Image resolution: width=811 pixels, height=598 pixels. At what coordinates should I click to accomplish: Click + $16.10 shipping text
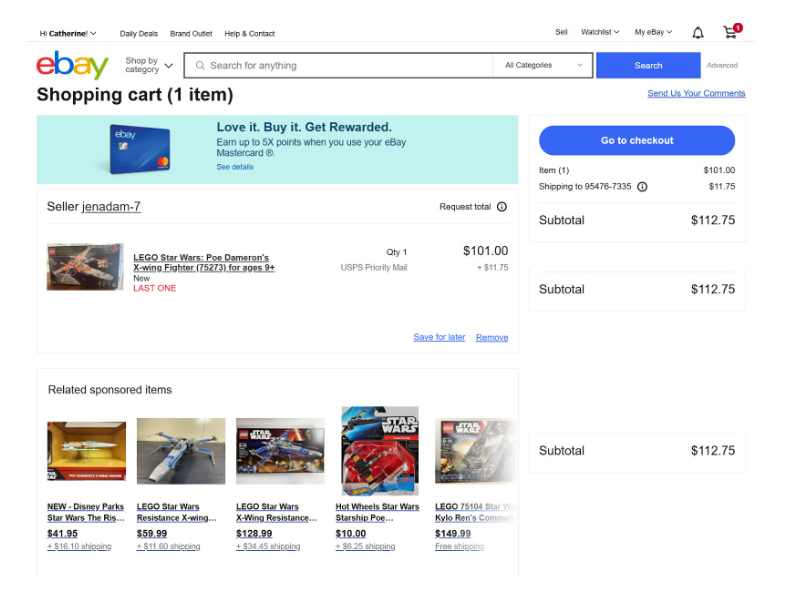click(79, 546)
